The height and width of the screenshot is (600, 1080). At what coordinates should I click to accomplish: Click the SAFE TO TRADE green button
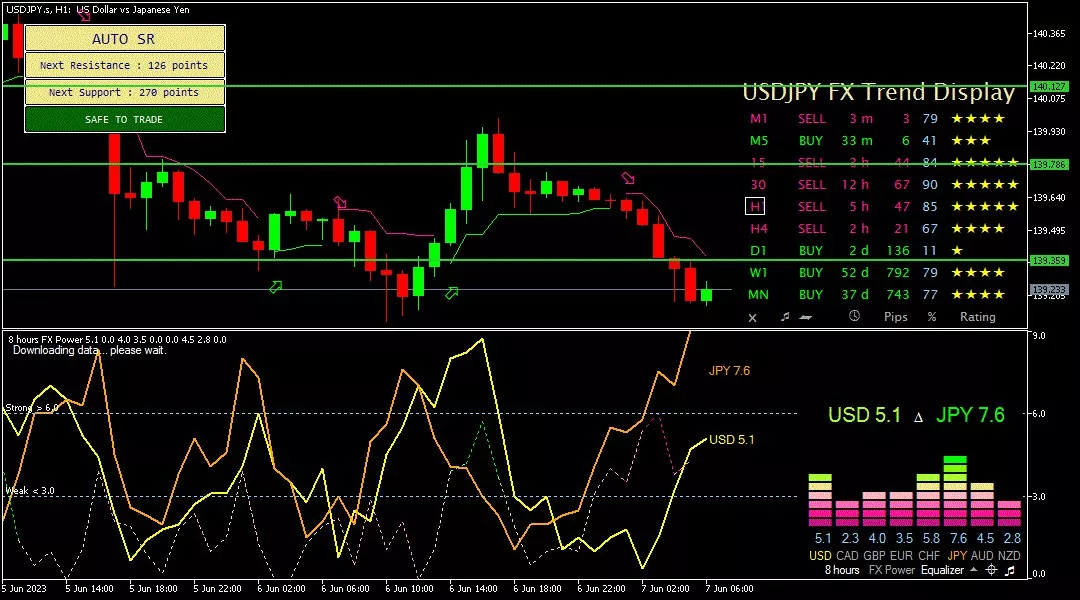pyautogui.click(x=125, y=119)
